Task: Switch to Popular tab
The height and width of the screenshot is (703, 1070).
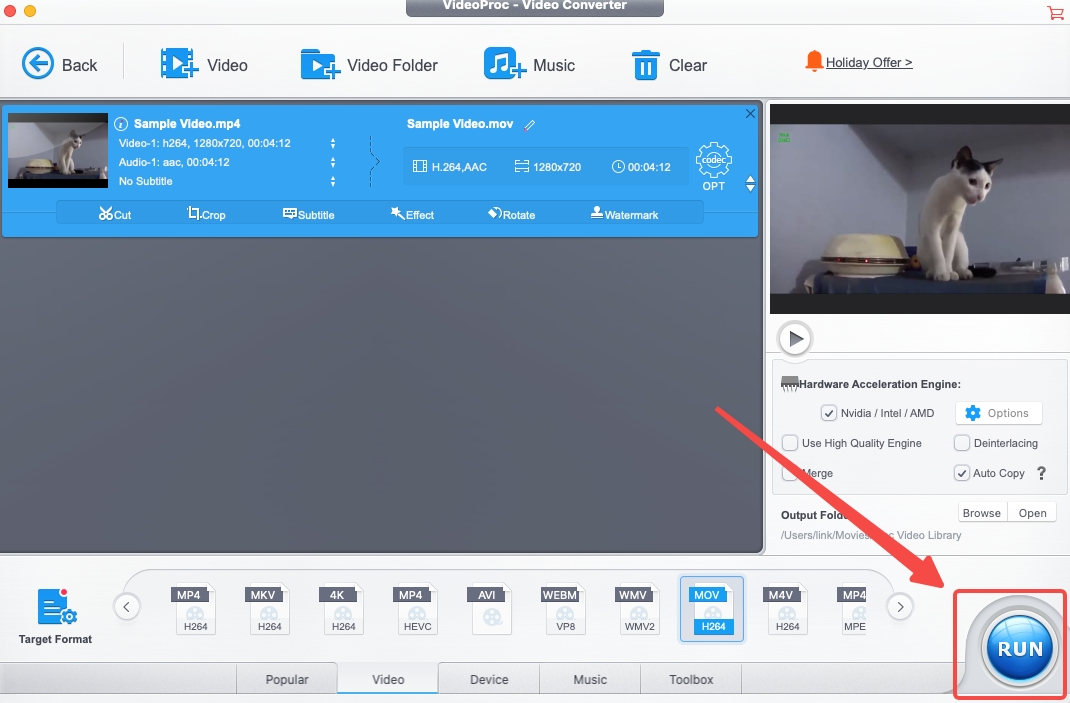Action: click(x=287, y=679)
